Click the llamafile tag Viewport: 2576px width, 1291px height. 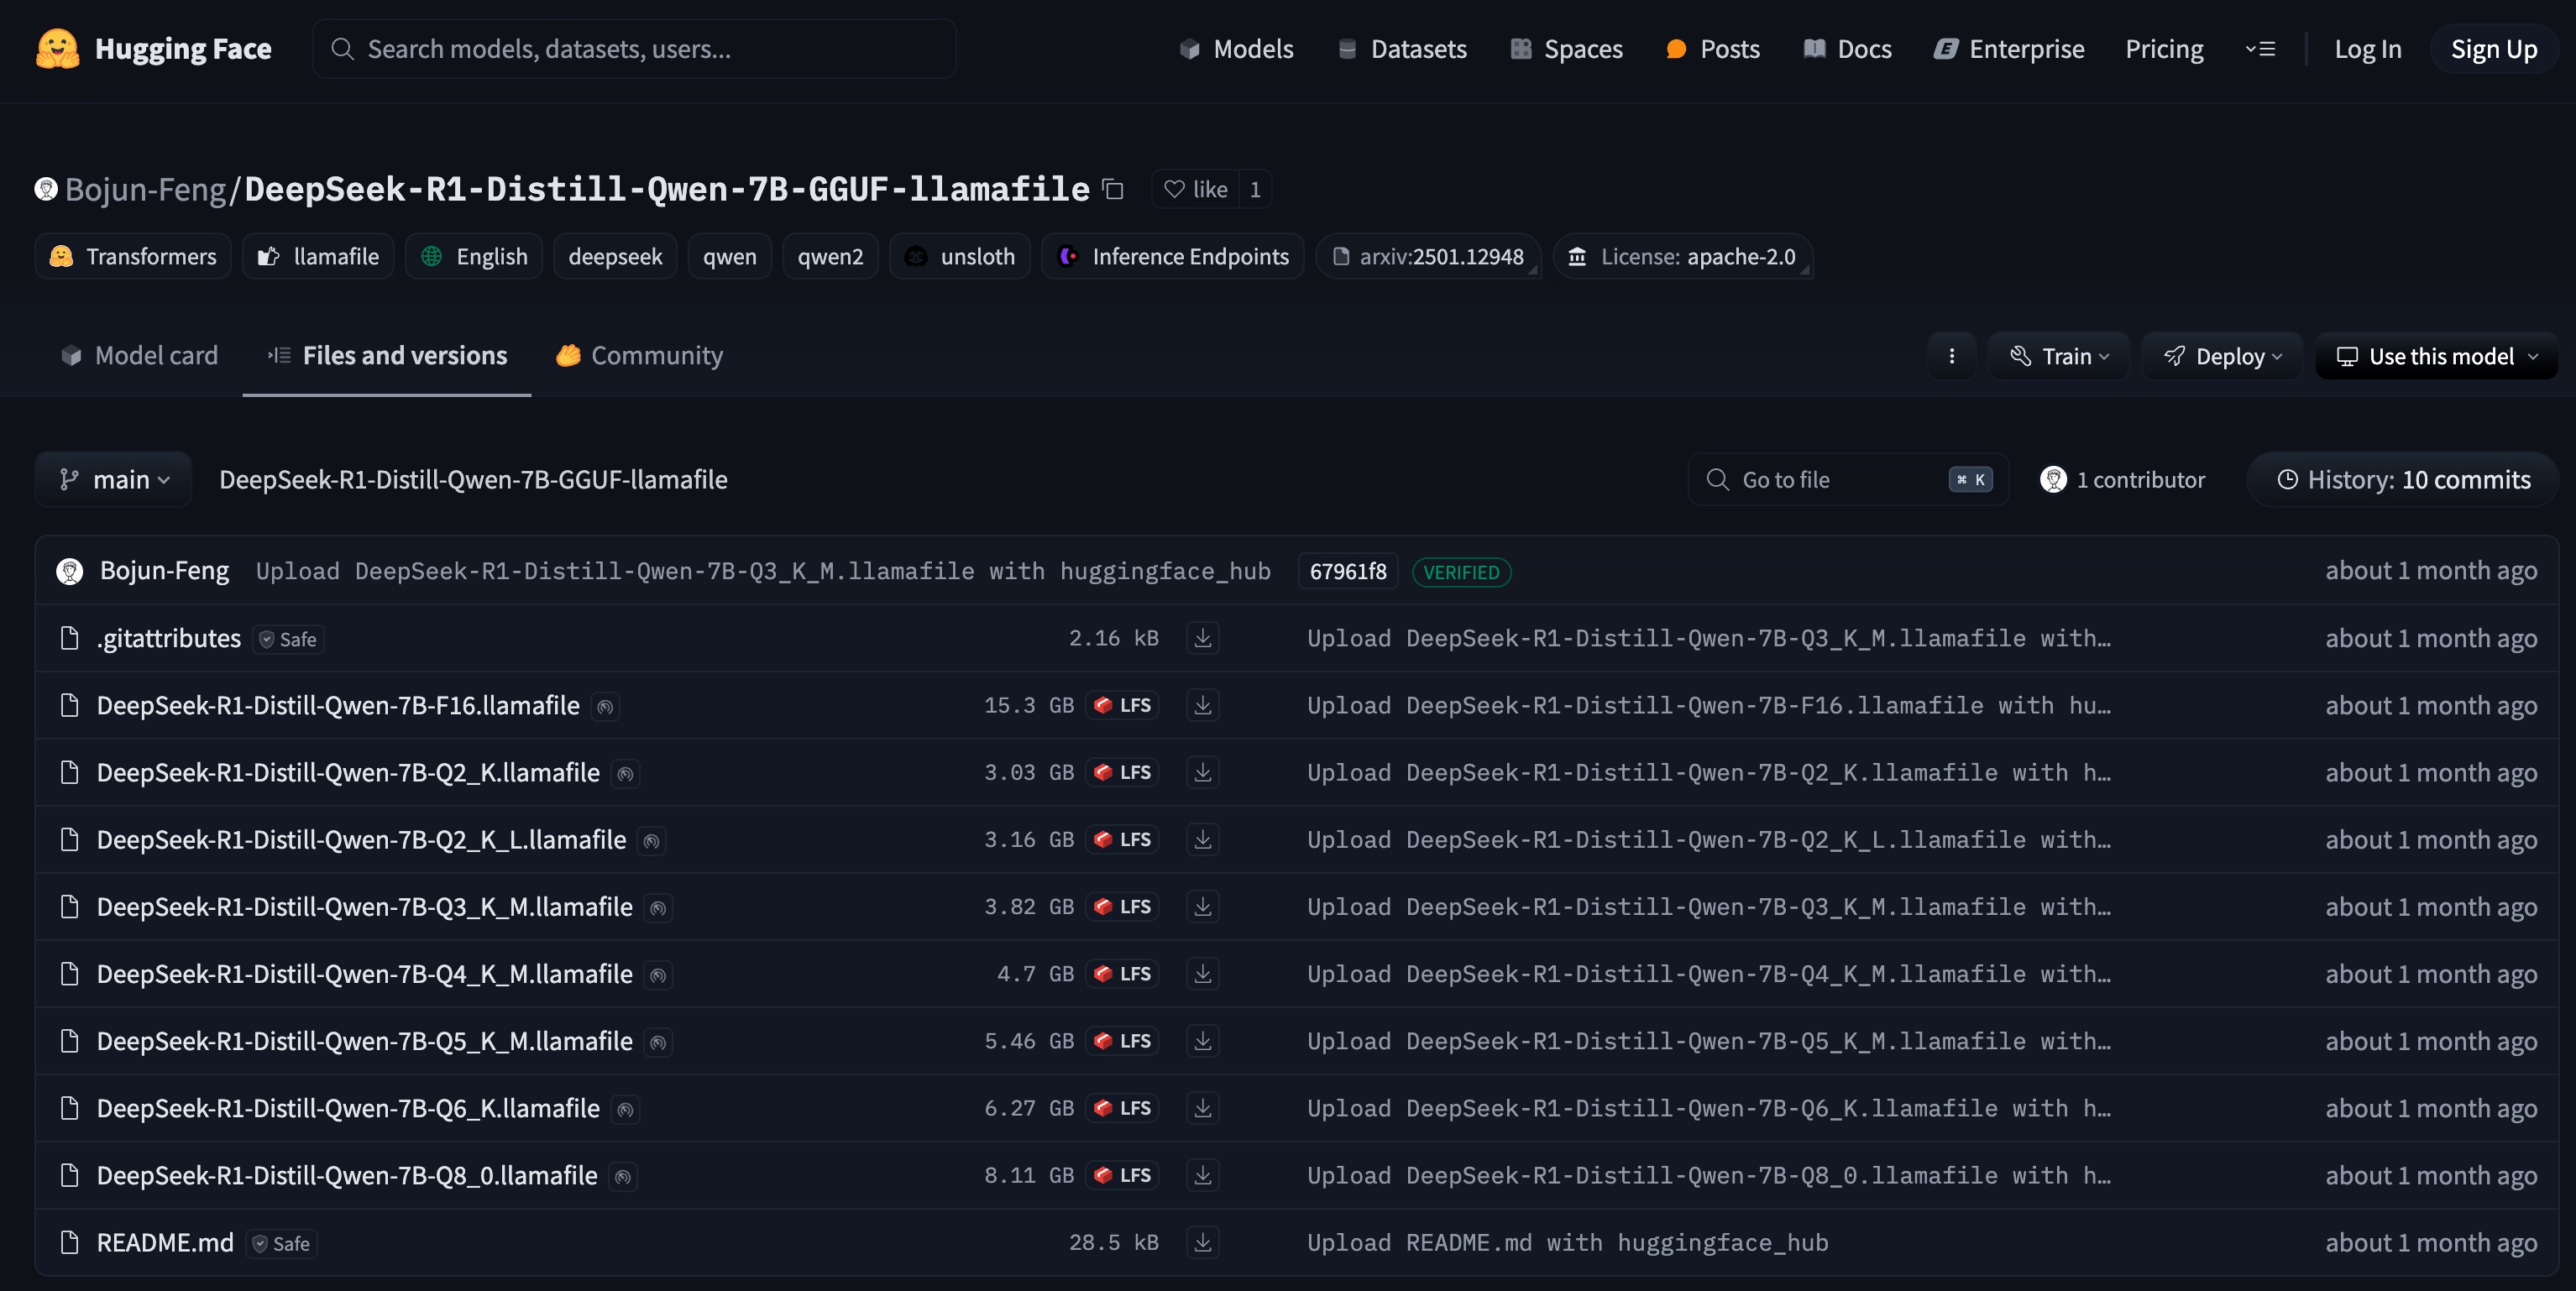(318, 256)
